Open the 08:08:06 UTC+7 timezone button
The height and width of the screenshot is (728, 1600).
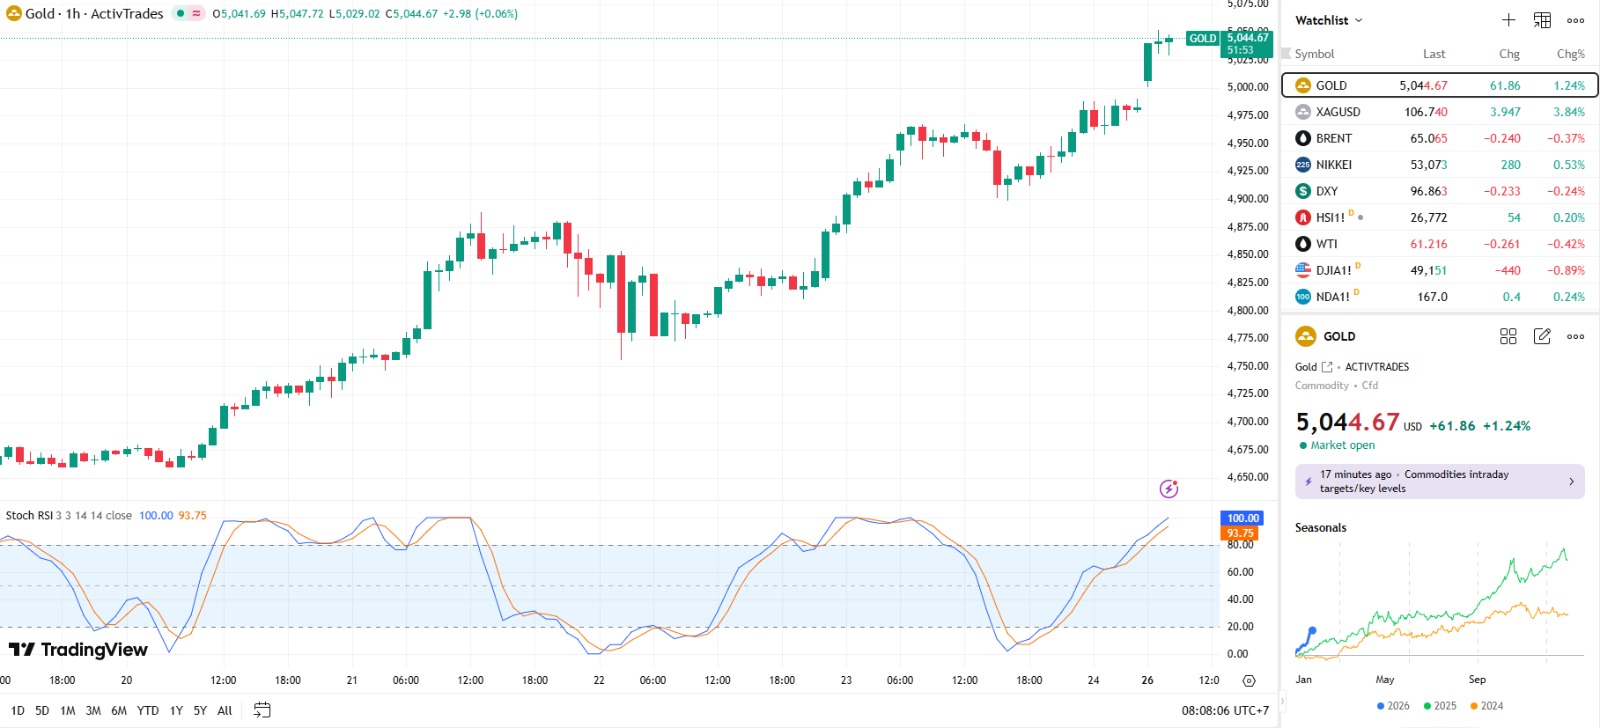1224,711
